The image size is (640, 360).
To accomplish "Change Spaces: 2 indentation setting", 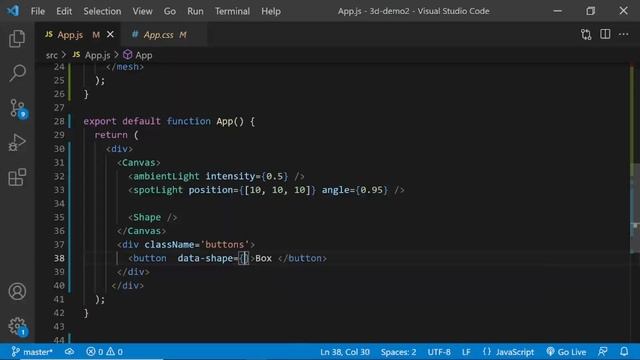I will pyautogui.click(x=398, y=351).
